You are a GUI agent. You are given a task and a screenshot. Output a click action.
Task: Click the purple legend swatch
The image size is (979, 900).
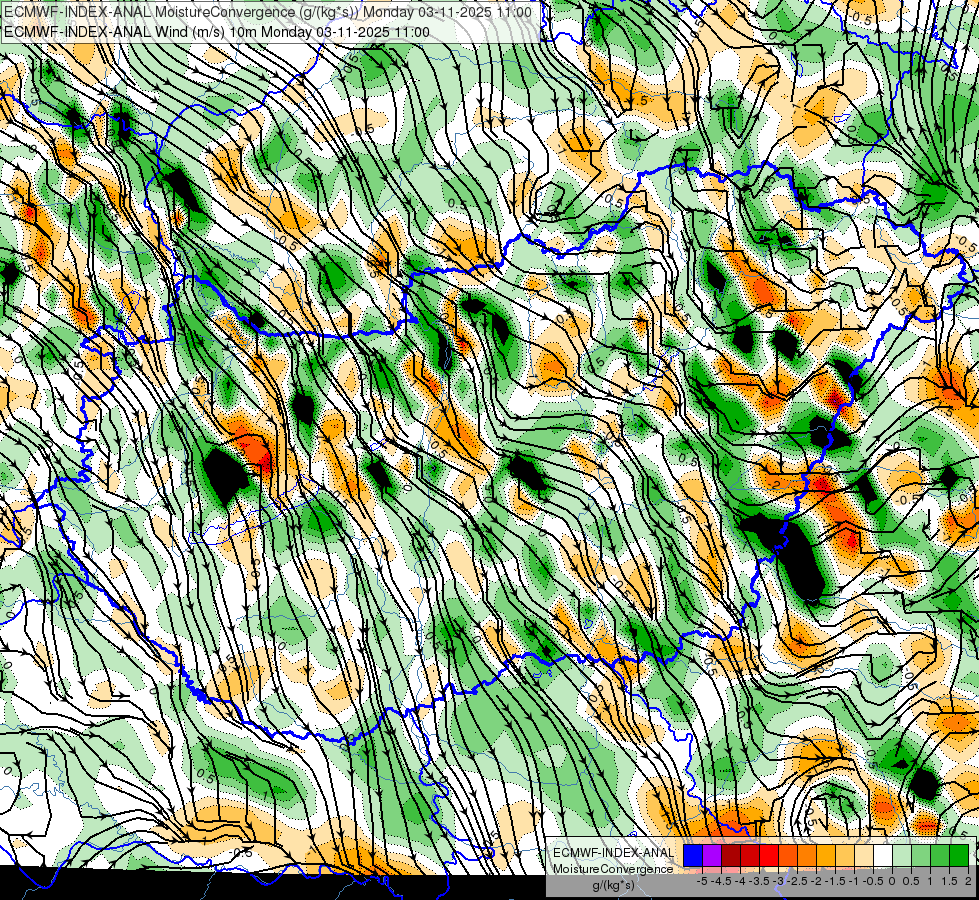pyautogui.click(x=712, y=855)
